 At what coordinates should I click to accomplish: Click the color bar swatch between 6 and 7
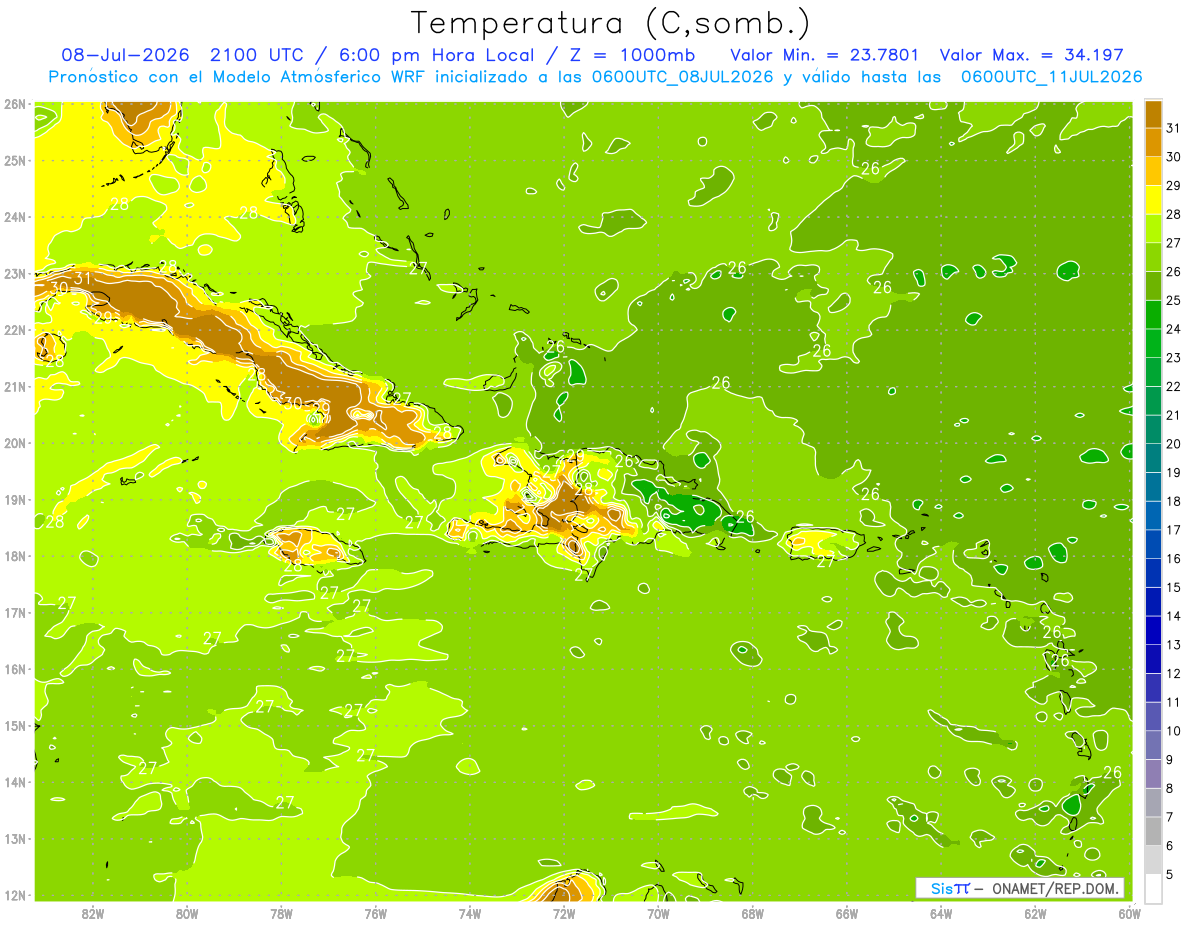point(1153,831)
